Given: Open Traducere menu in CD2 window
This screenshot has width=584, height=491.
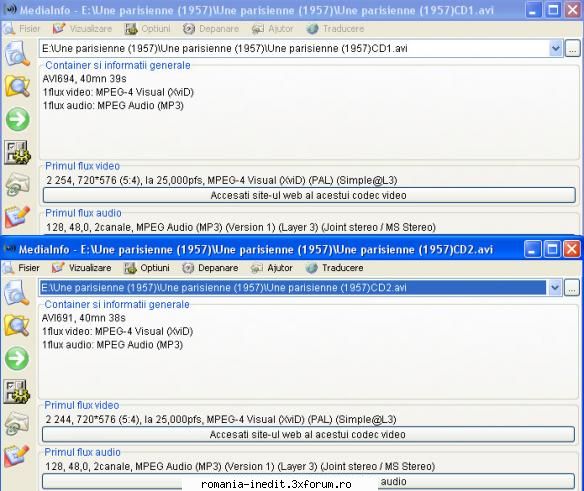Looking at the screenshot, I should pyautogui.click(x=334, y=268).
